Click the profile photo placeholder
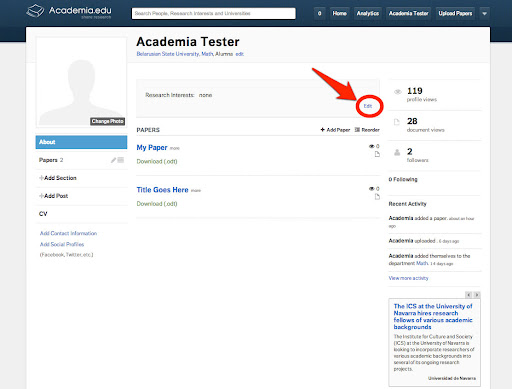 click(81, 82)
